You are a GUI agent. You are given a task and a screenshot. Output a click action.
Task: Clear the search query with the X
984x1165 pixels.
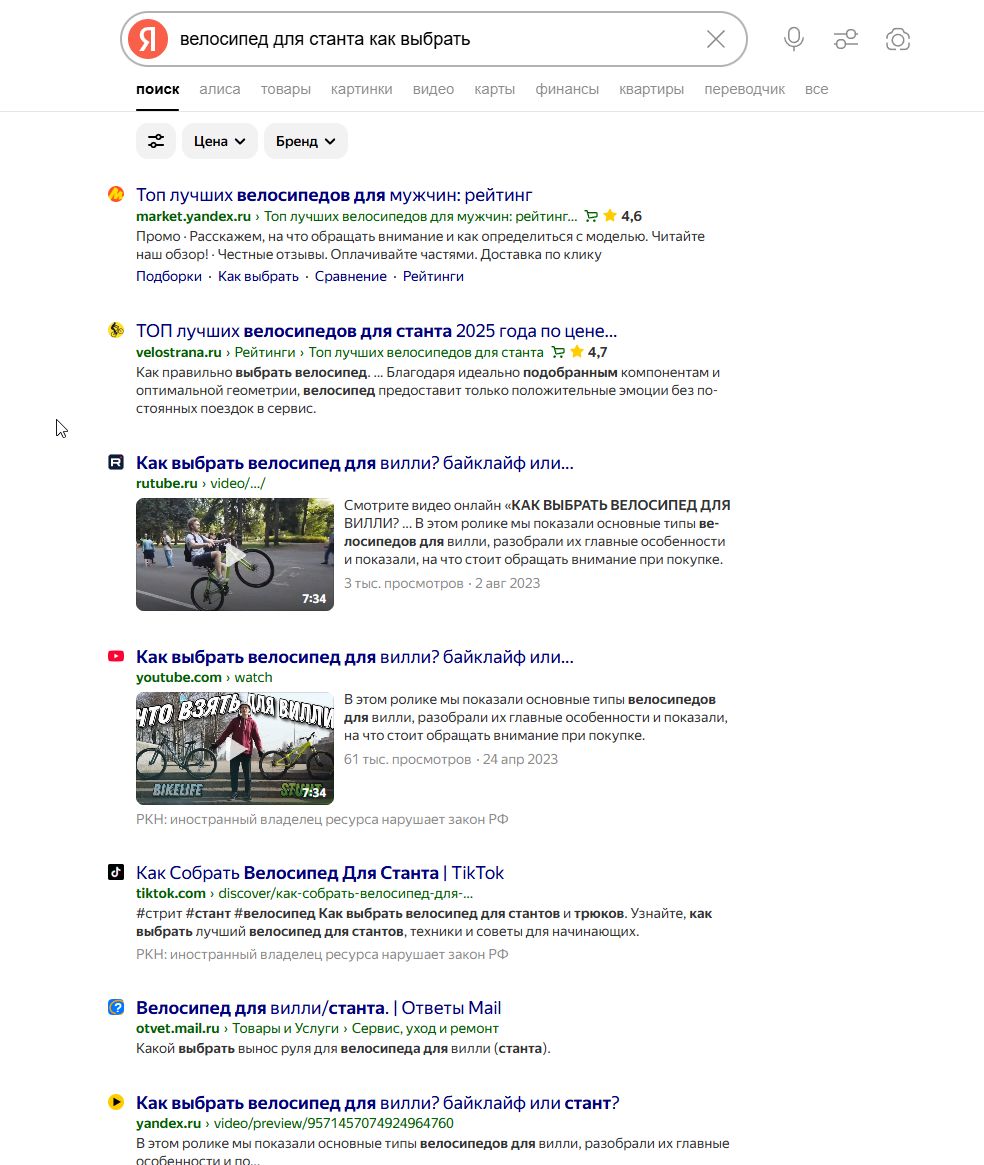[x=716, y=39]
